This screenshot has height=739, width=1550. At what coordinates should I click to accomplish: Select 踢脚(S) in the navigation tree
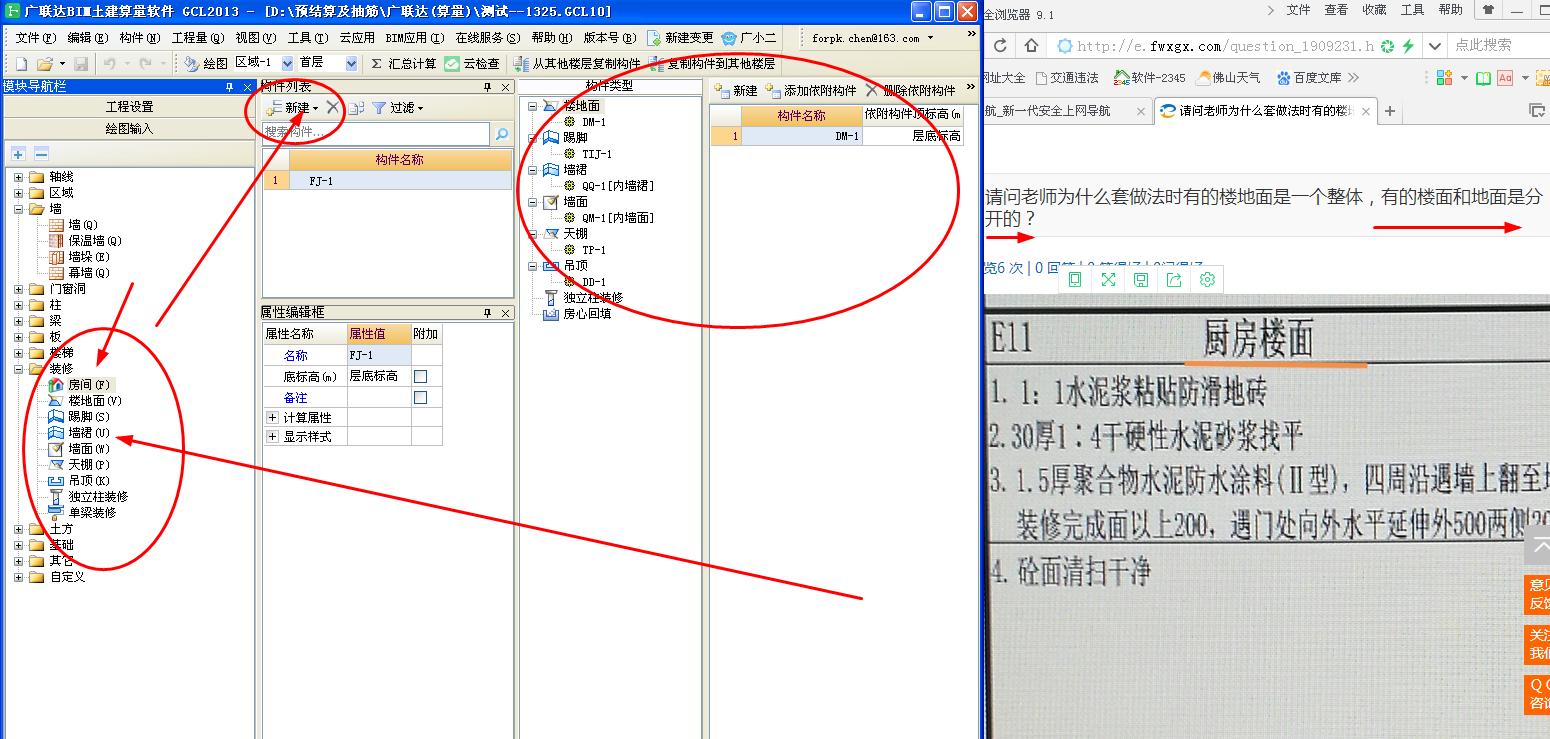click(x=79, y=416)
